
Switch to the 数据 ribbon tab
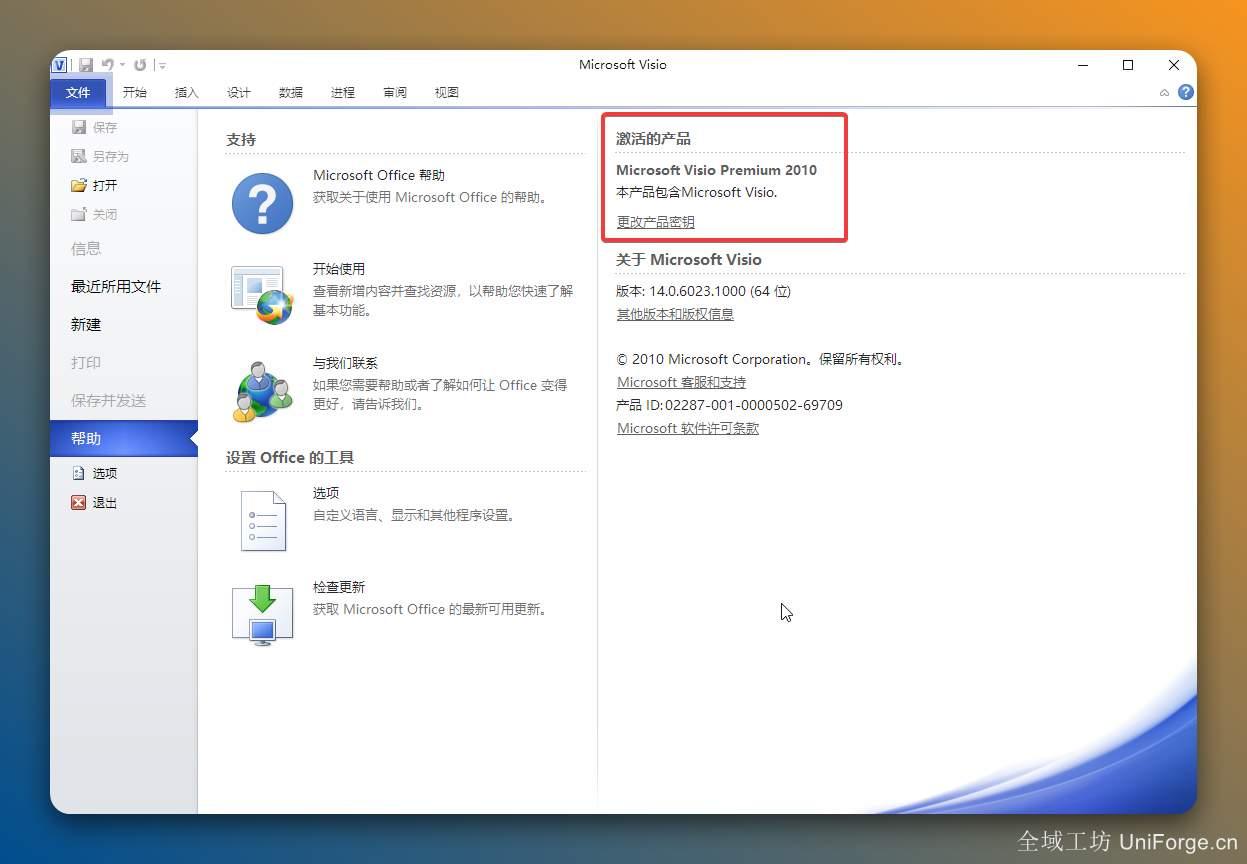click(x=291, y=92)
